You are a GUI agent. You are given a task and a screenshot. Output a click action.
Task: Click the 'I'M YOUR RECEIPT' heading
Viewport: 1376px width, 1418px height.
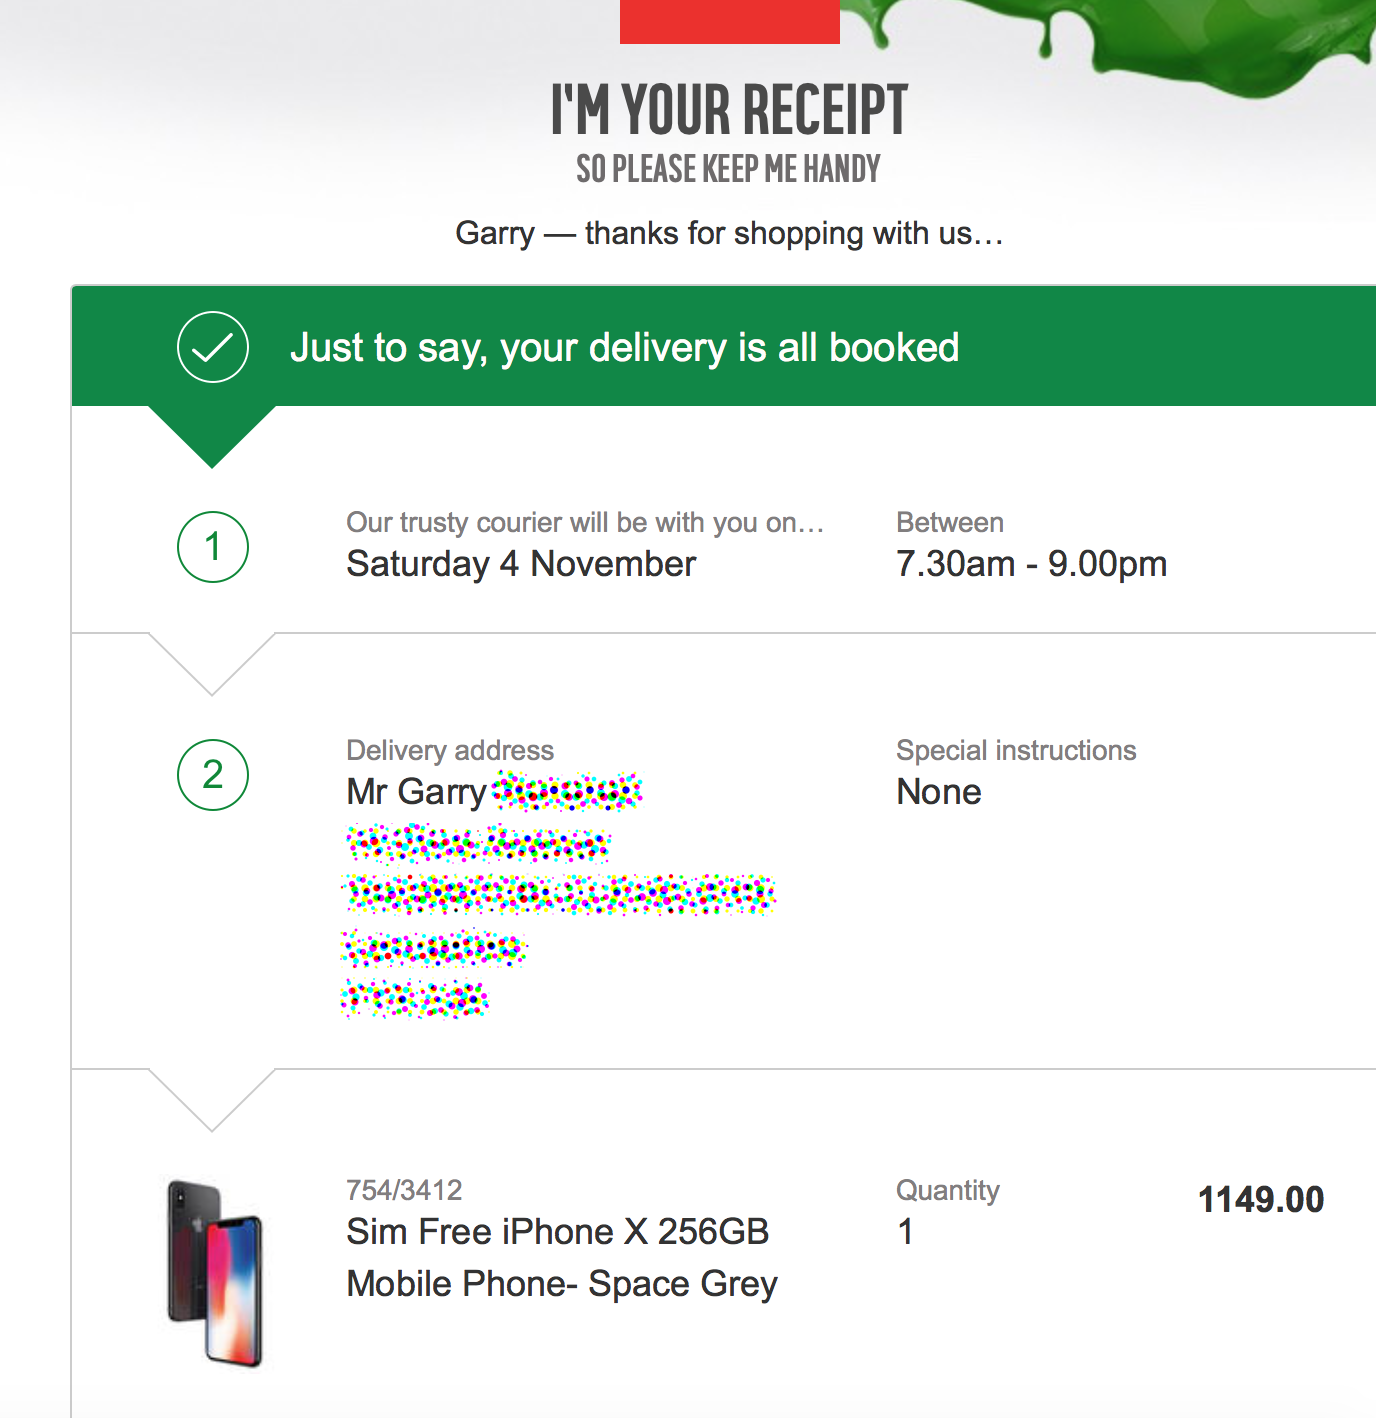pos(730,109)
